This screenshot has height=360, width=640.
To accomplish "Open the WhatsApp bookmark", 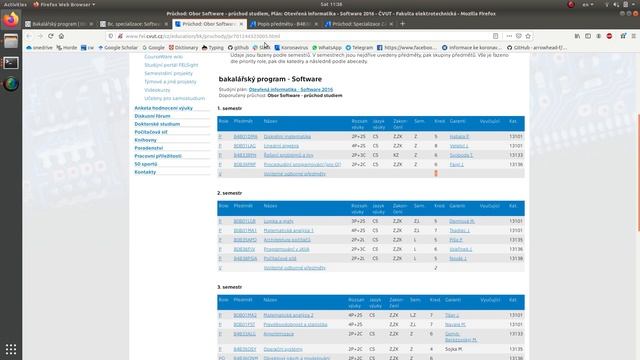I will (327, 47).
